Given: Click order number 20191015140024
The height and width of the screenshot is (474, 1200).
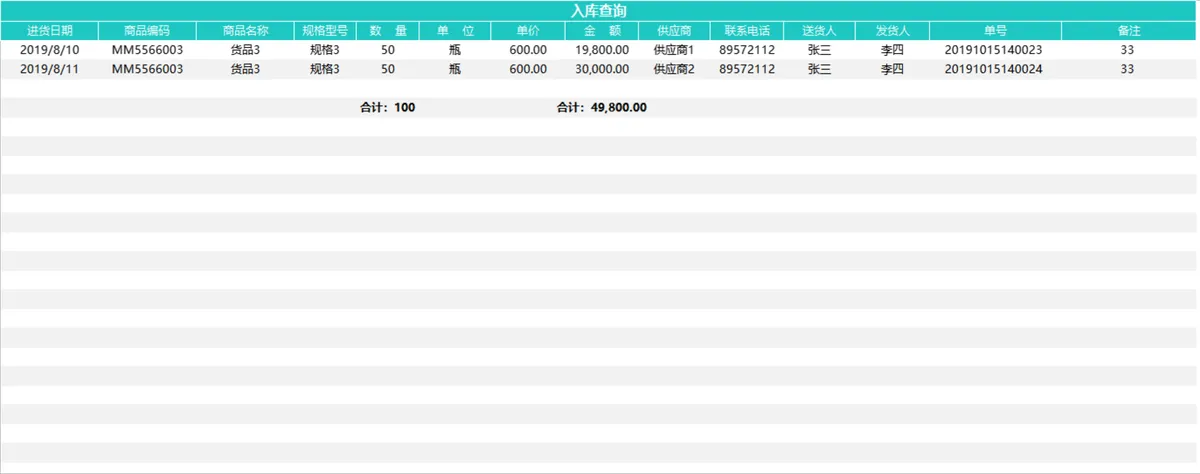Looking at the screenshot, I should coord(994,69).
